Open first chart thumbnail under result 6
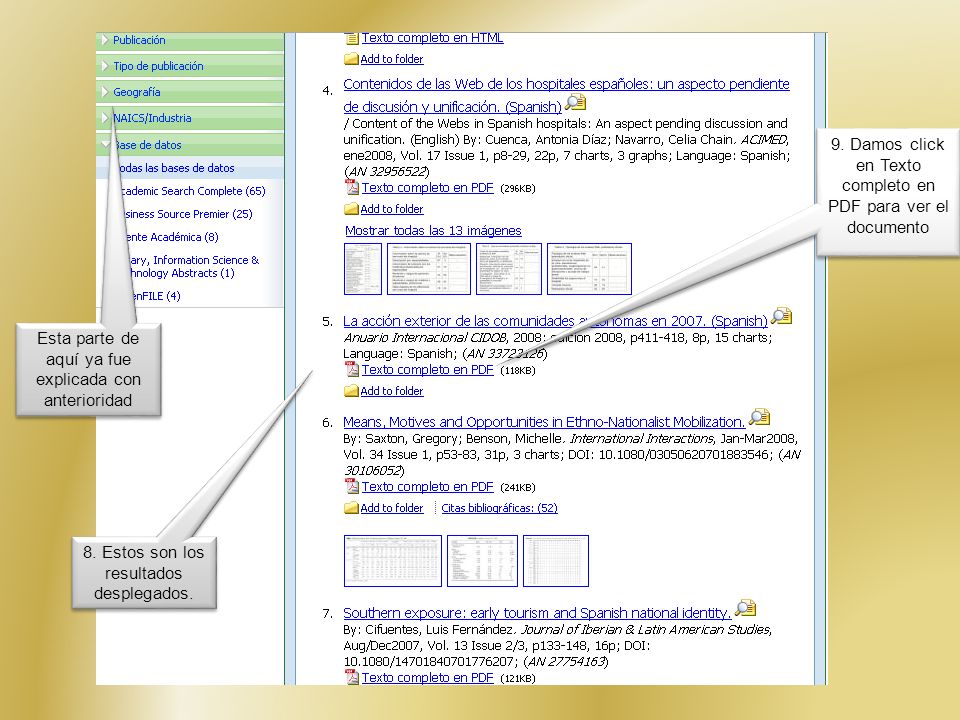The image size is (960, 720). (393, 561)
